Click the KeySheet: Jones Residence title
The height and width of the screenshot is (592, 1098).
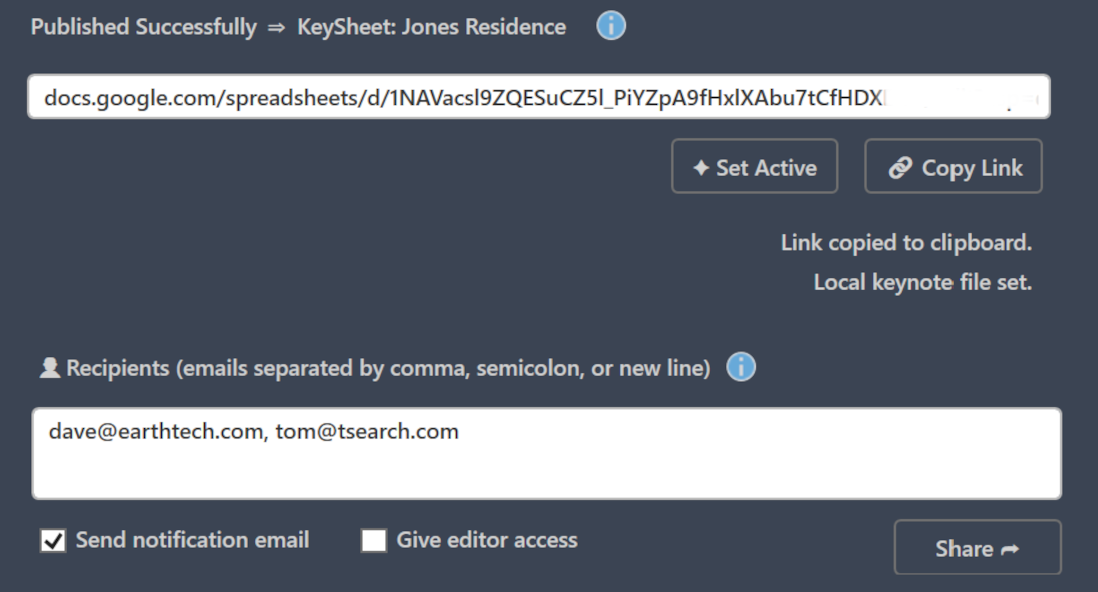(431, 27)
